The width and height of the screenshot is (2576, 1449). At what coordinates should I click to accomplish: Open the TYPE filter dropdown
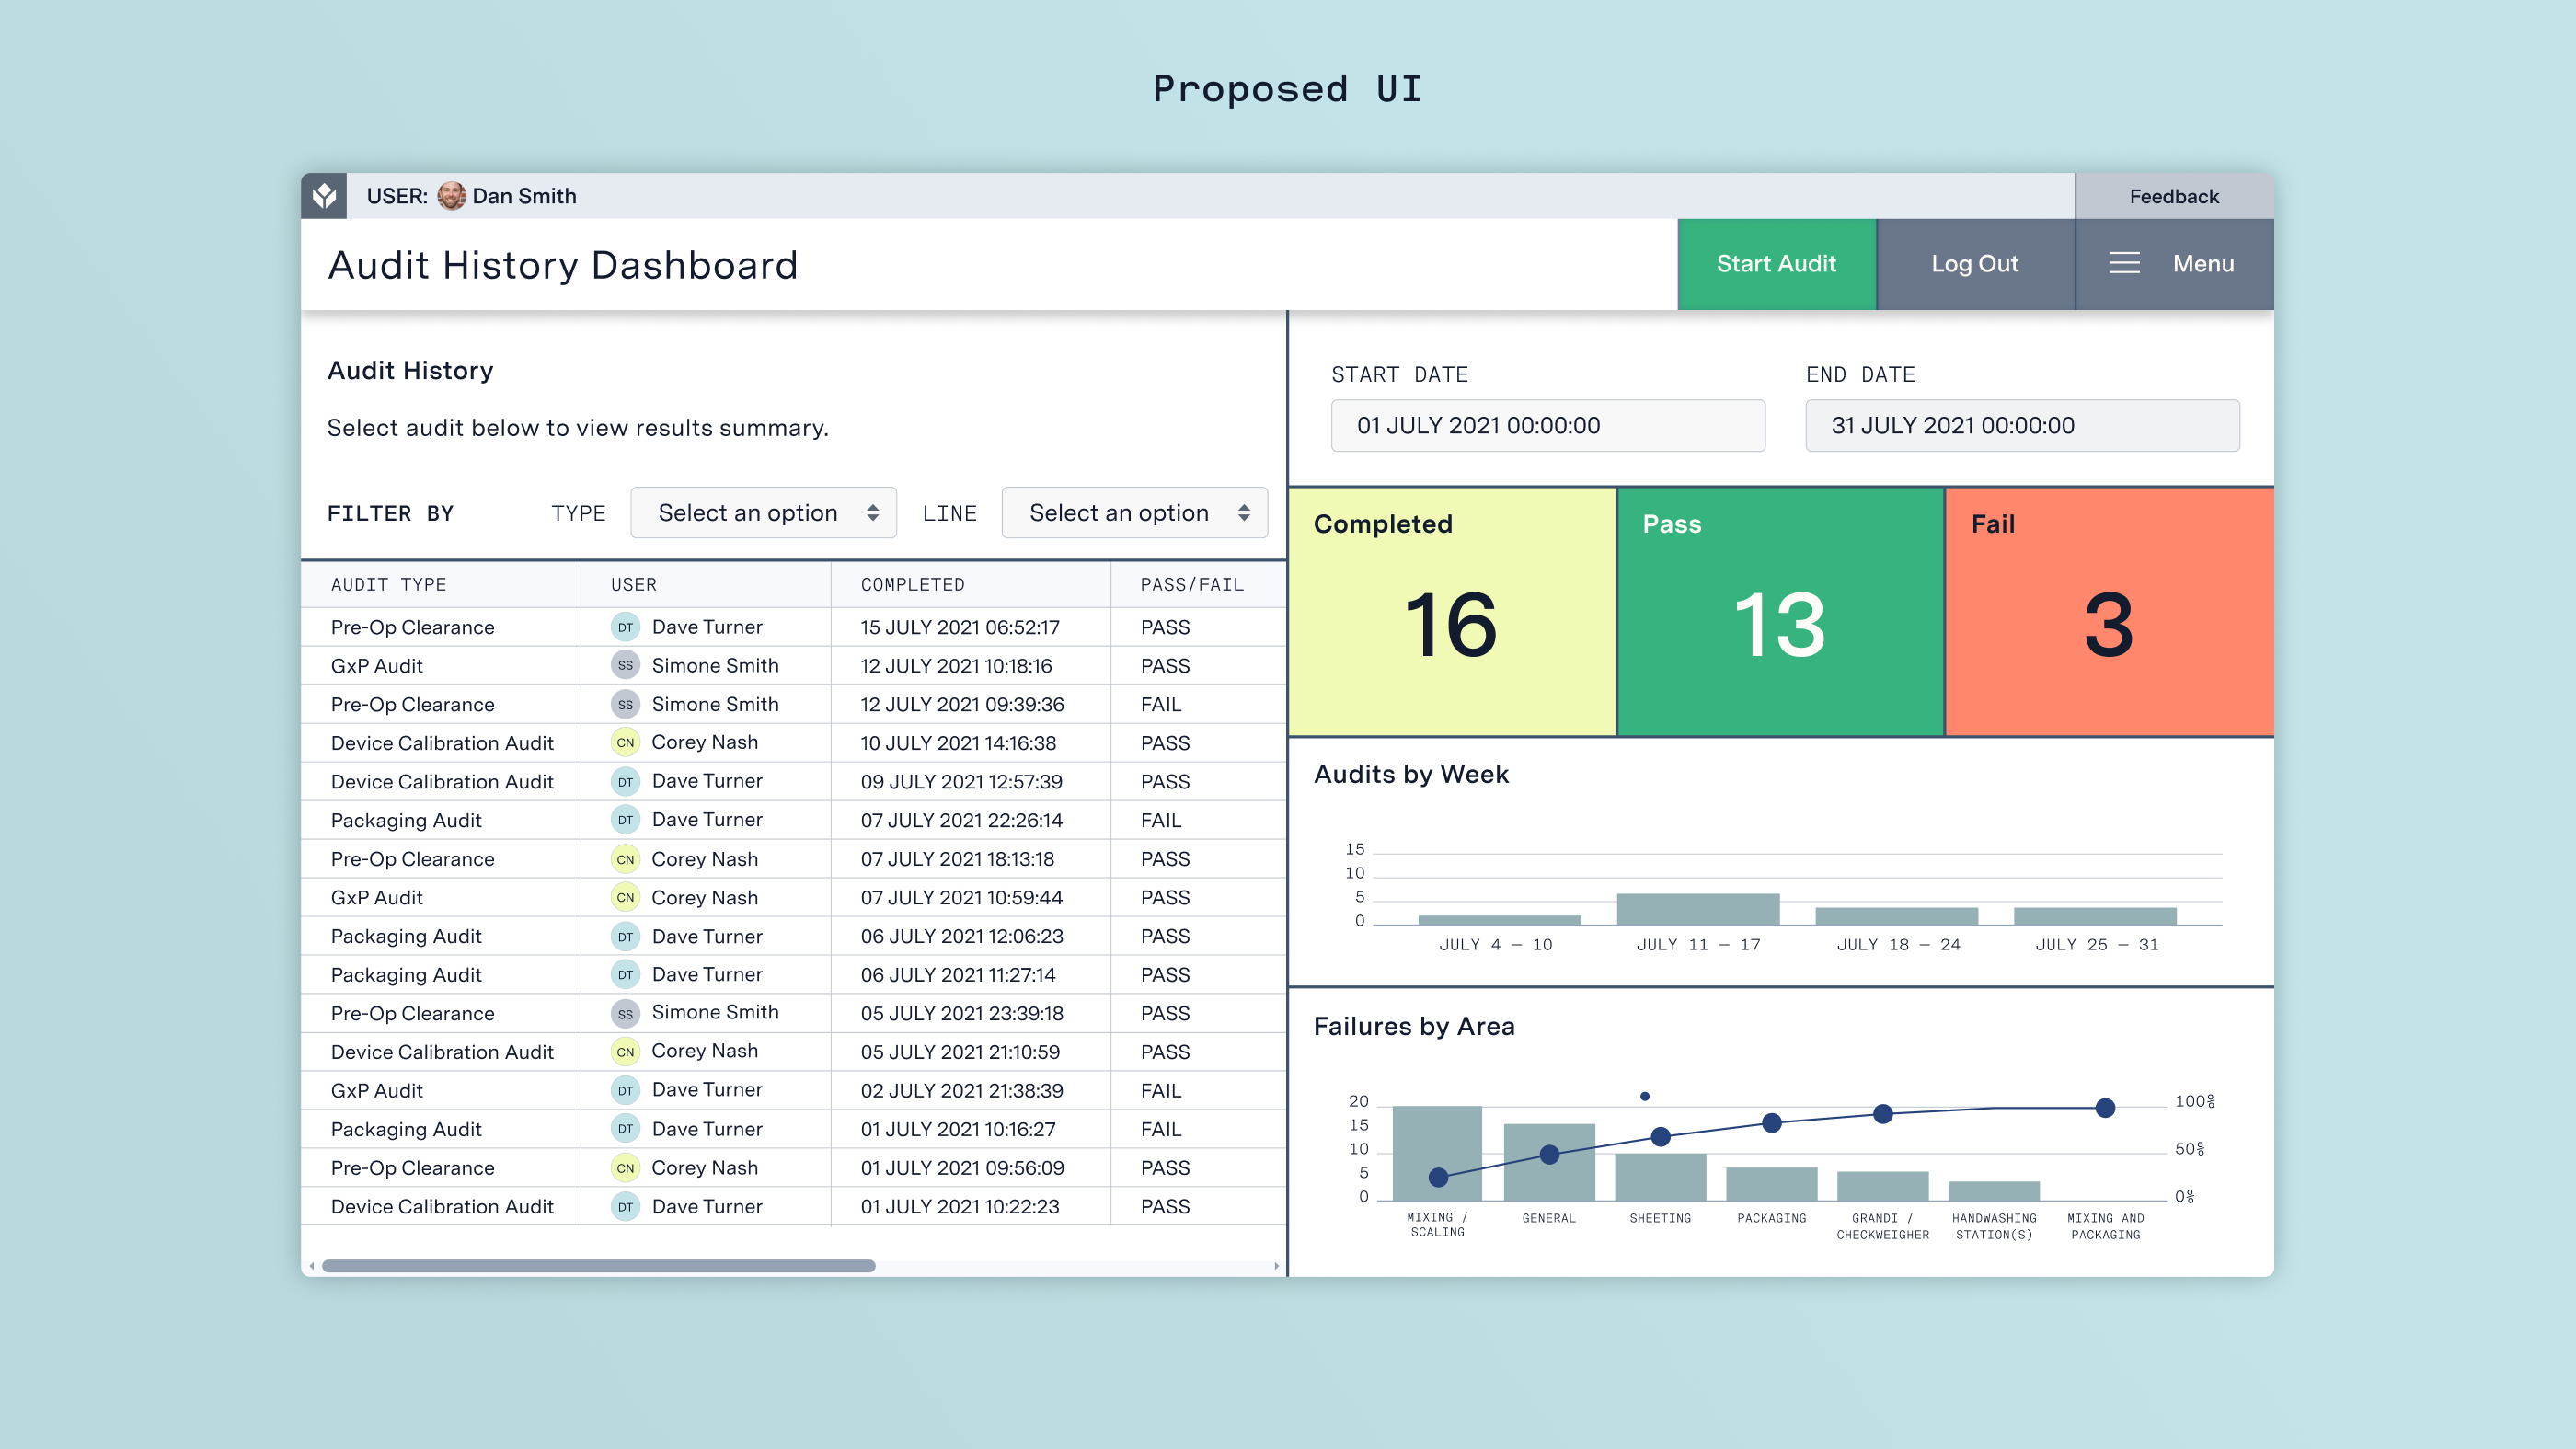point(763,513)
